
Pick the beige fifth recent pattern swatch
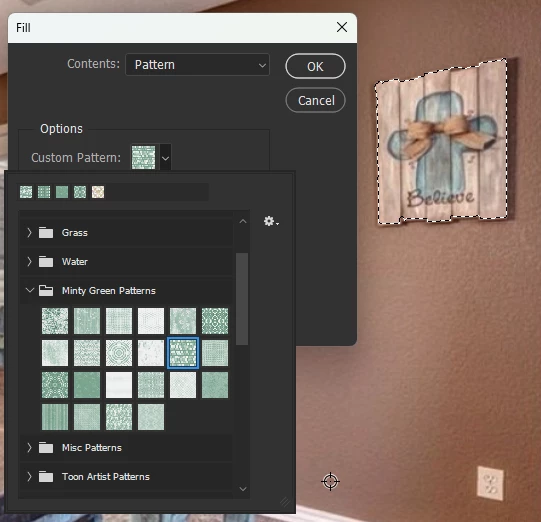pos(98,192)
